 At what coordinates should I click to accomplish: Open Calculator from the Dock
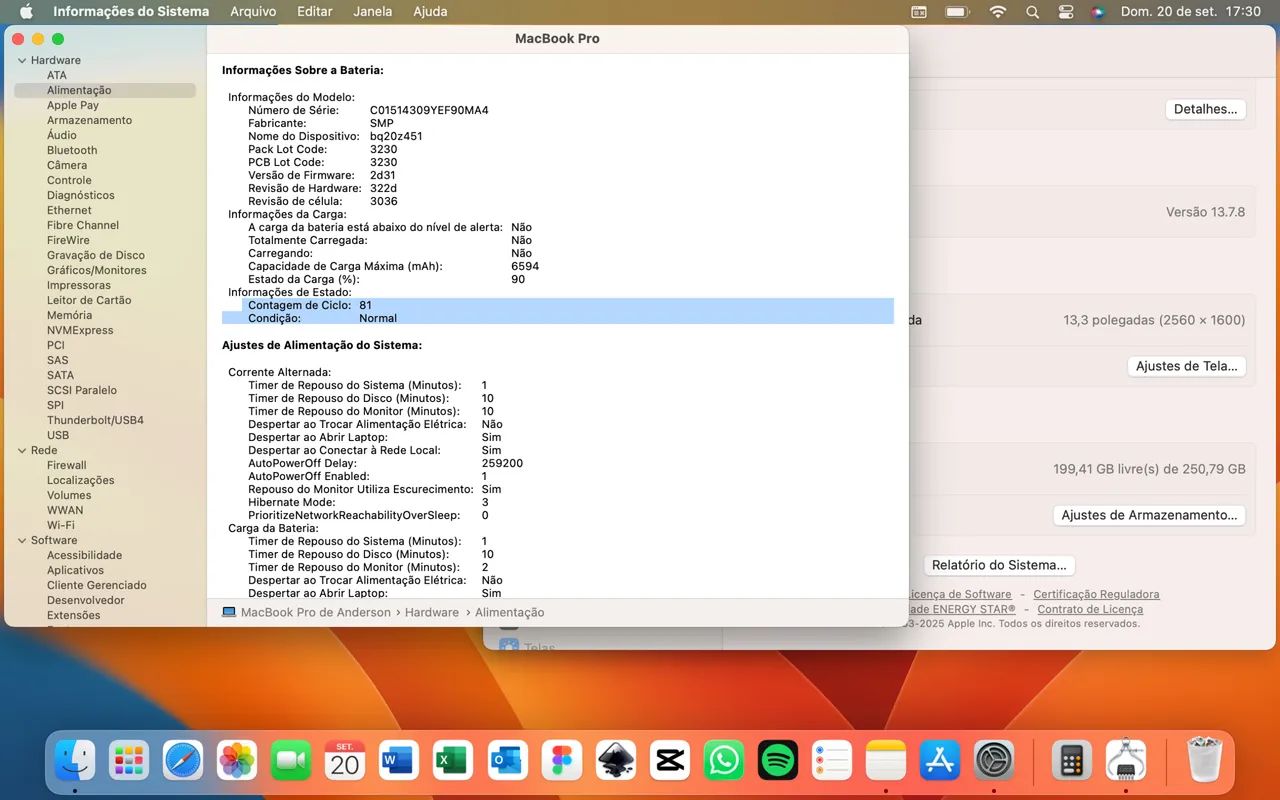pyautogui.click(x=1071, y=761)
